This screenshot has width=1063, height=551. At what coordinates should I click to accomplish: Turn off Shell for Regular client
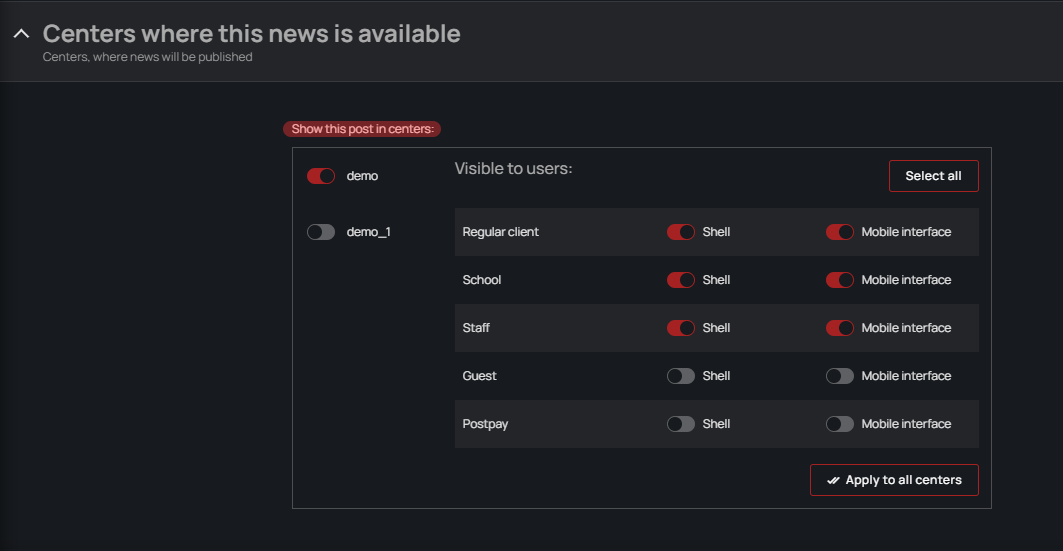(681, 232)
